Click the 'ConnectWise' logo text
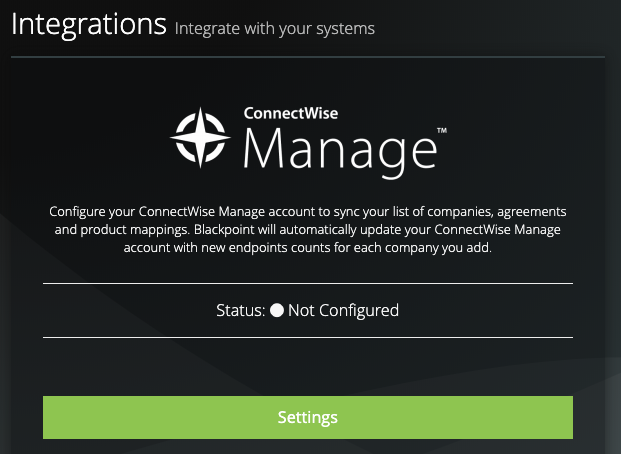Image resolution: width=621 pixels, height=454 pixels. click(x=291, y=113)
